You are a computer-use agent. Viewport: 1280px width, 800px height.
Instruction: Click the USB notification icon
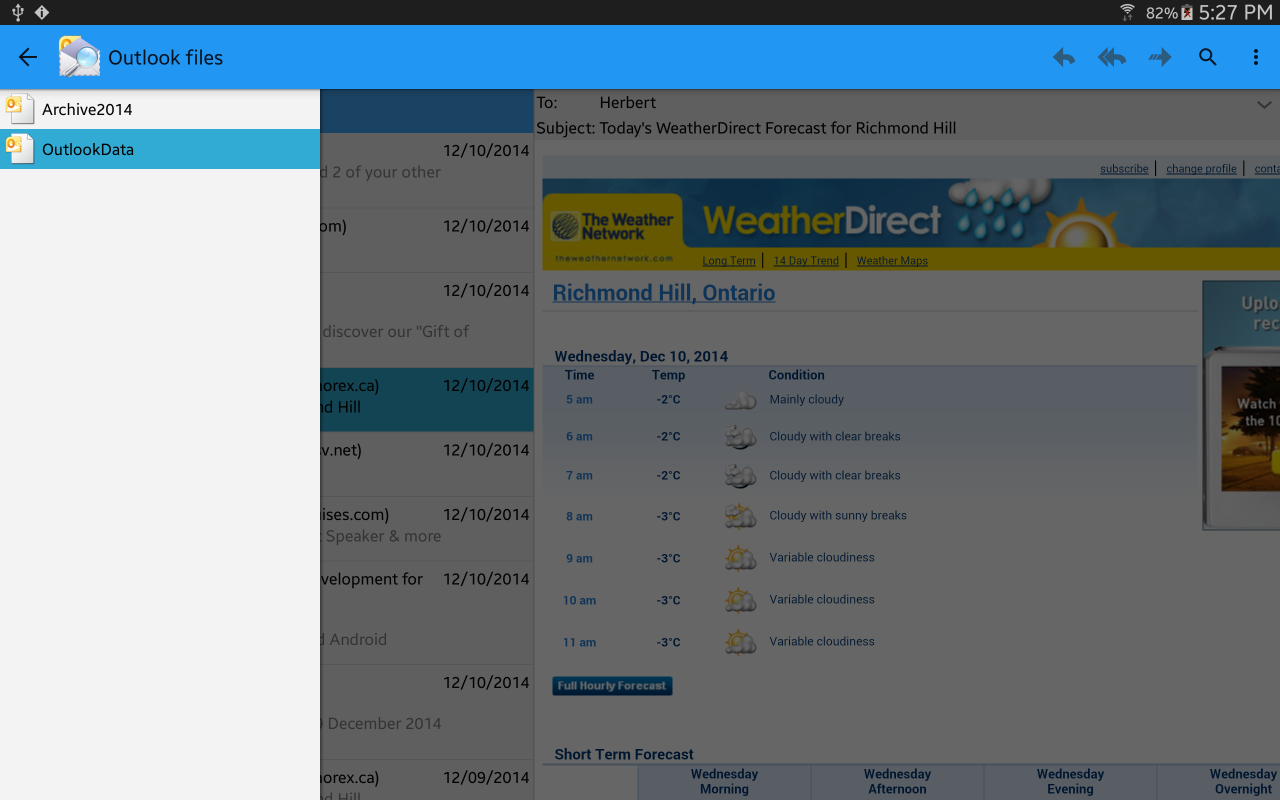17,12
